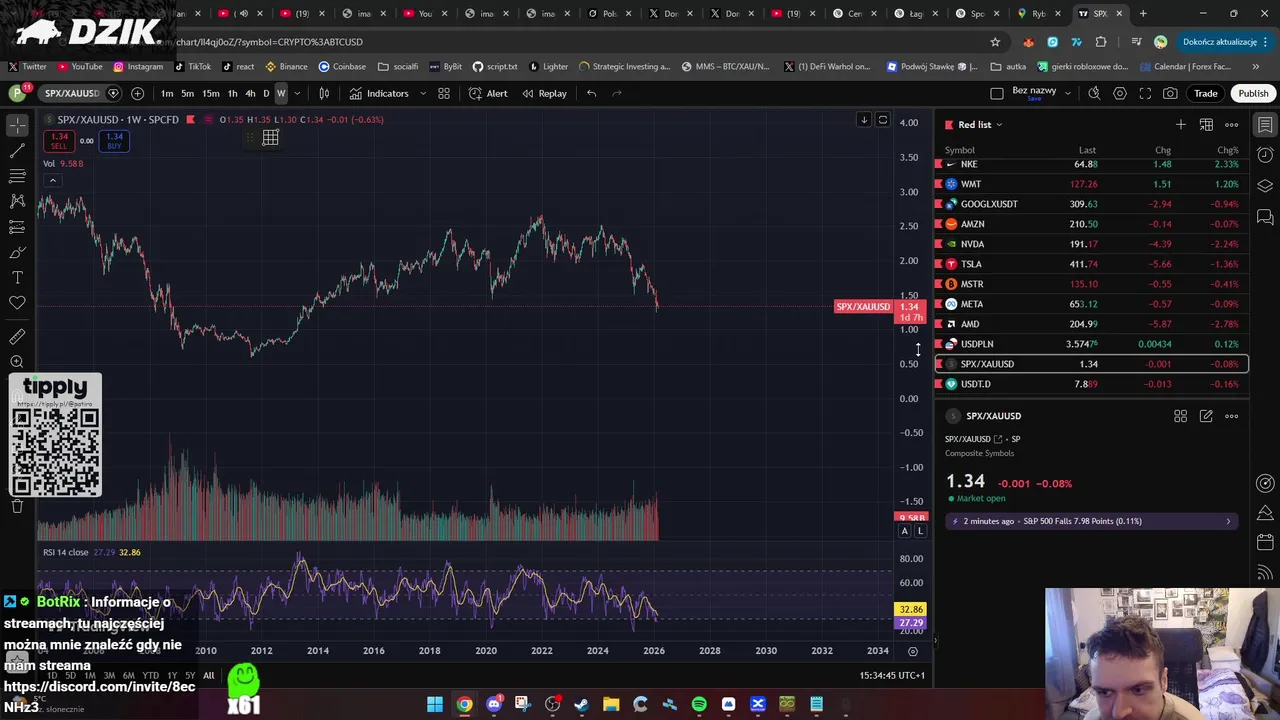The image size is (1280, 720).
Task: Open the SPX/XAUUSD symbol search box
Action: [72, 93]
